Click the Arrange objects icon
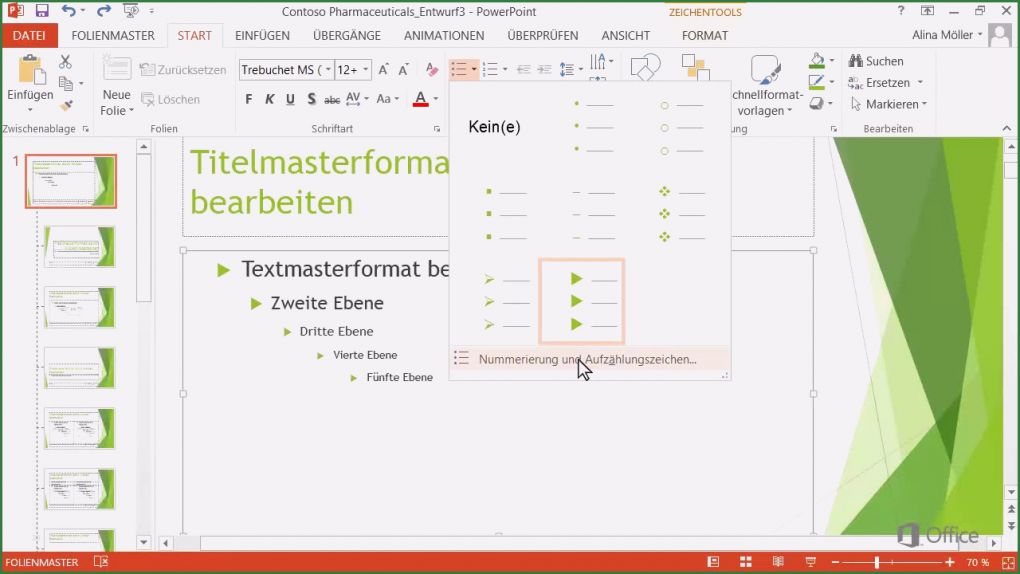The image size is (1020, 574). pos(695,68)
